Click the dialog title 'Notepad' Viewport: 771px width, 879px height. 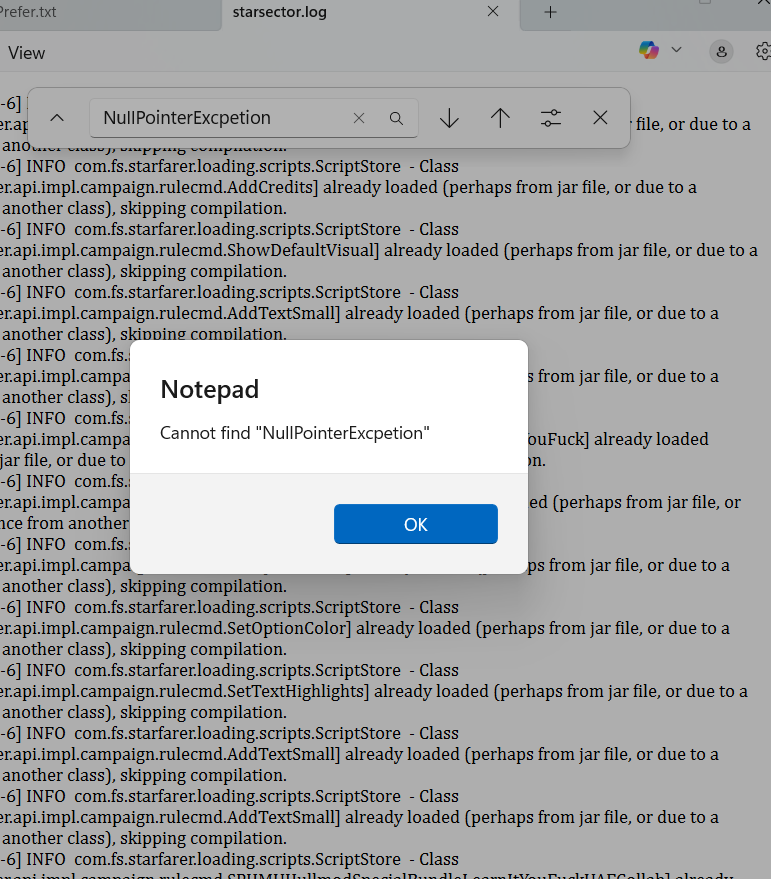pyautogui.click(x=210, y=389)
